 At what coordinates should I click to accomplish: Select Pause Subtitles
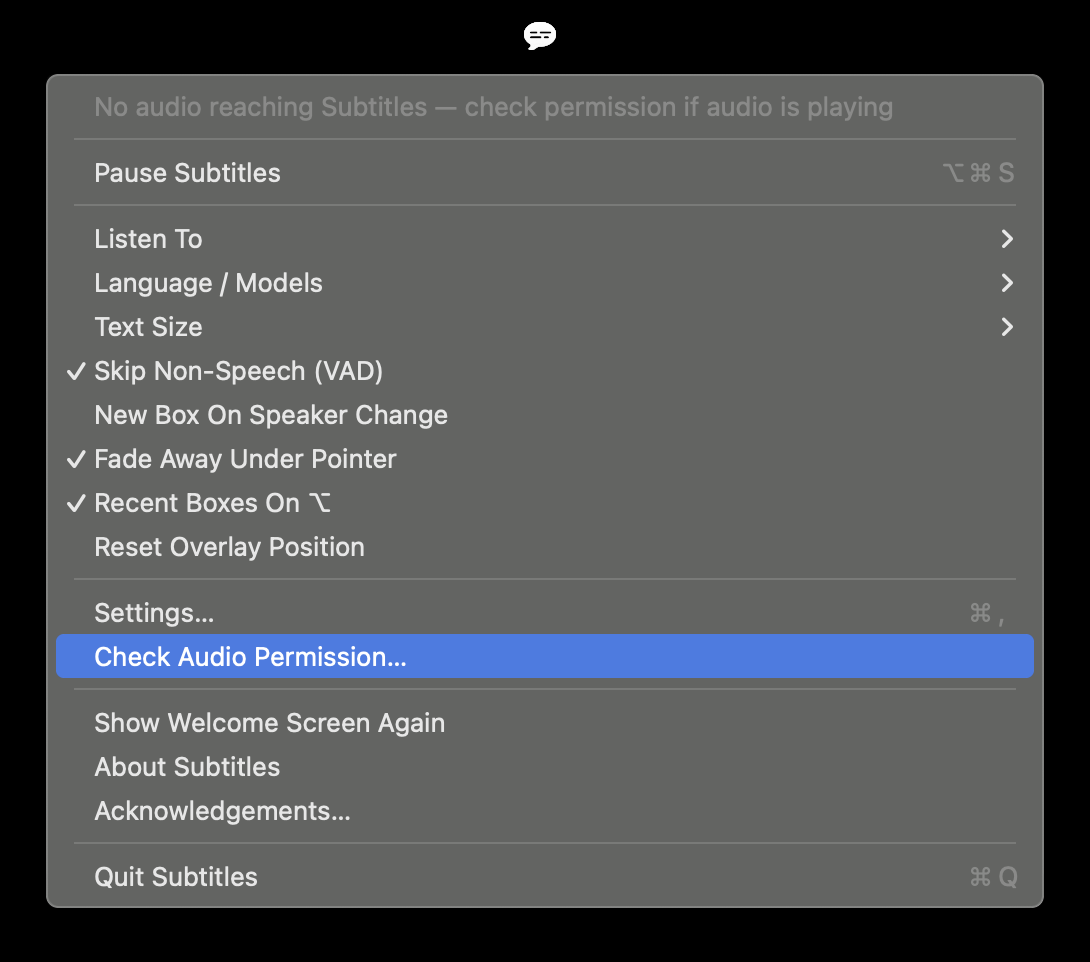545,173
